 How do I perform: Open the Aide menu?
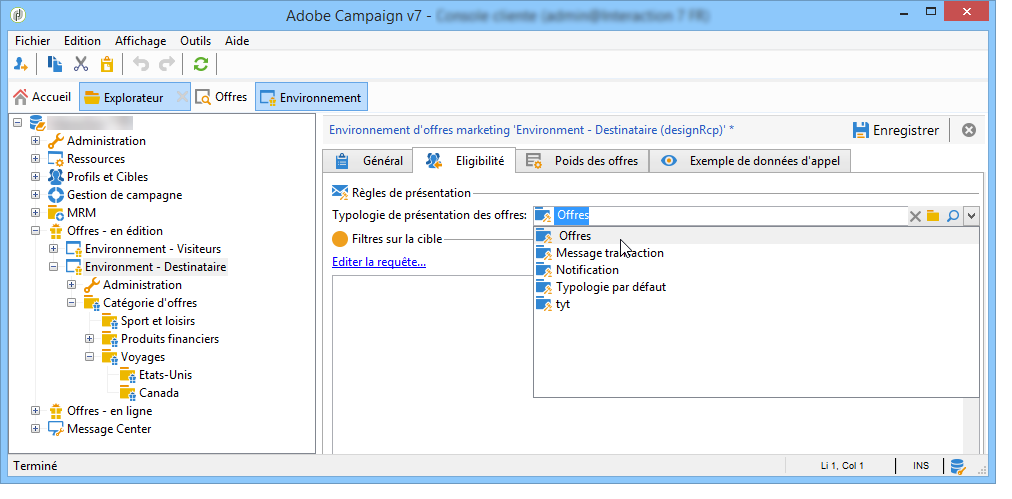pos(237,41)
